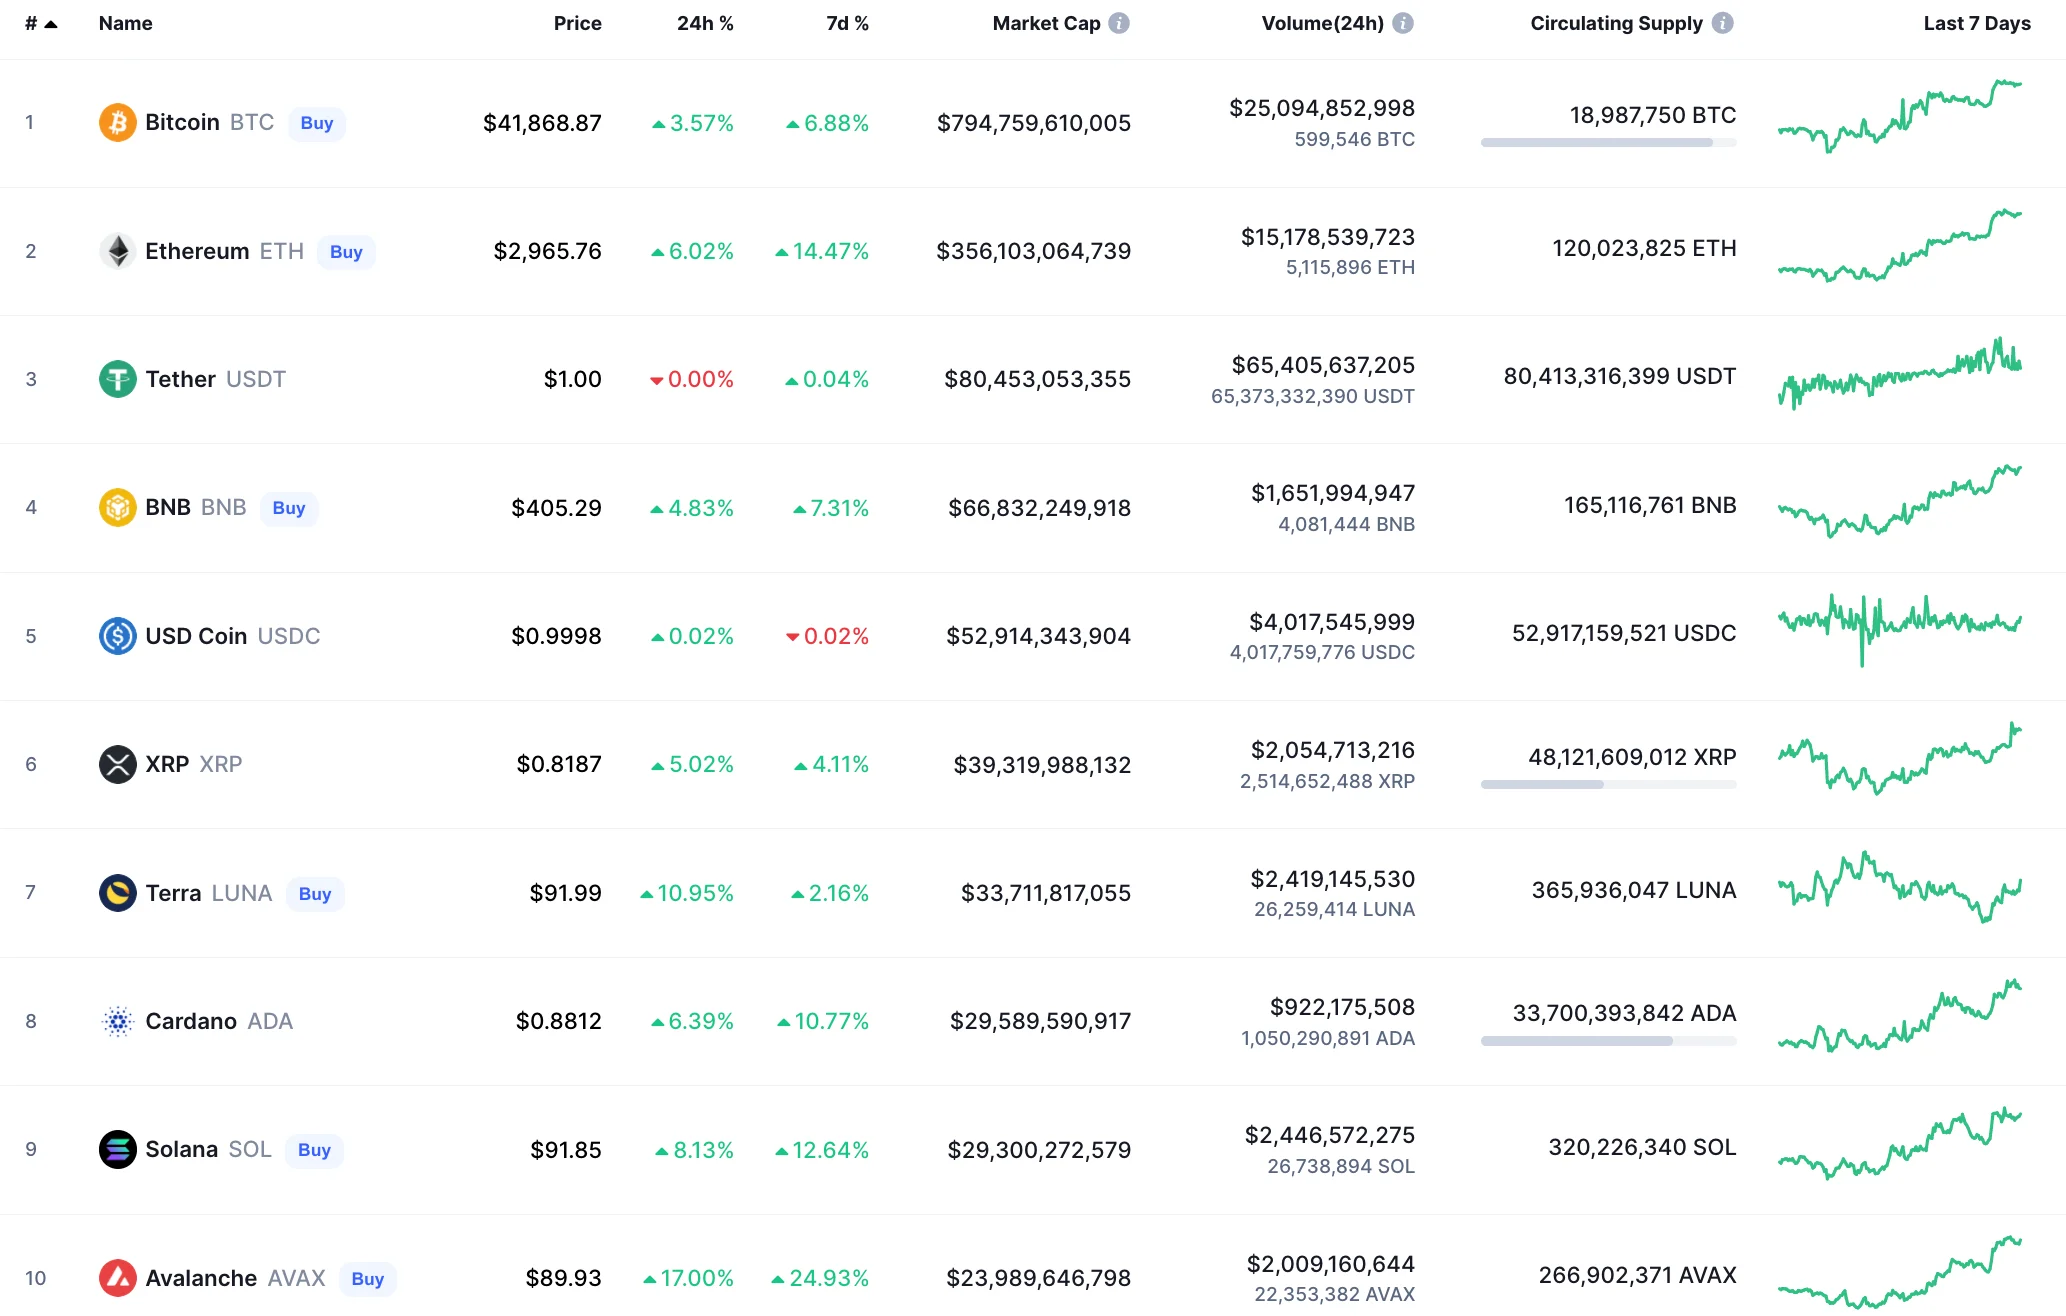
Task: Sort table by 24h % column header
Action: (x=704, y=23)
